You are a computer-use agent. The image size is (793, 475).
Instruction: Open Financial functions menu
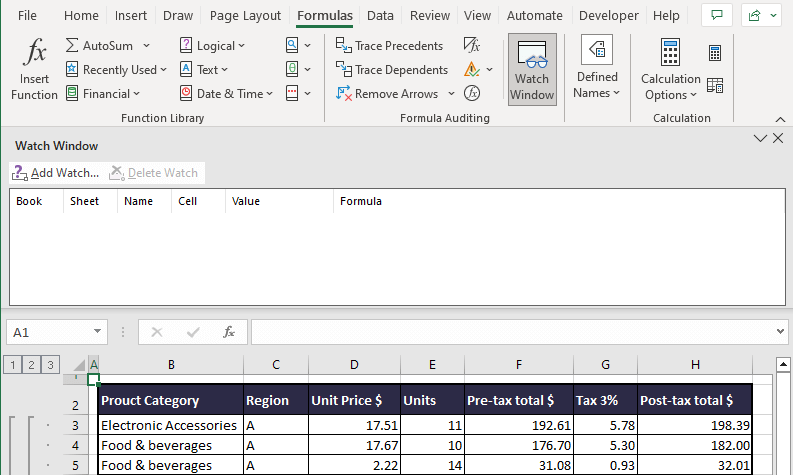103,94
